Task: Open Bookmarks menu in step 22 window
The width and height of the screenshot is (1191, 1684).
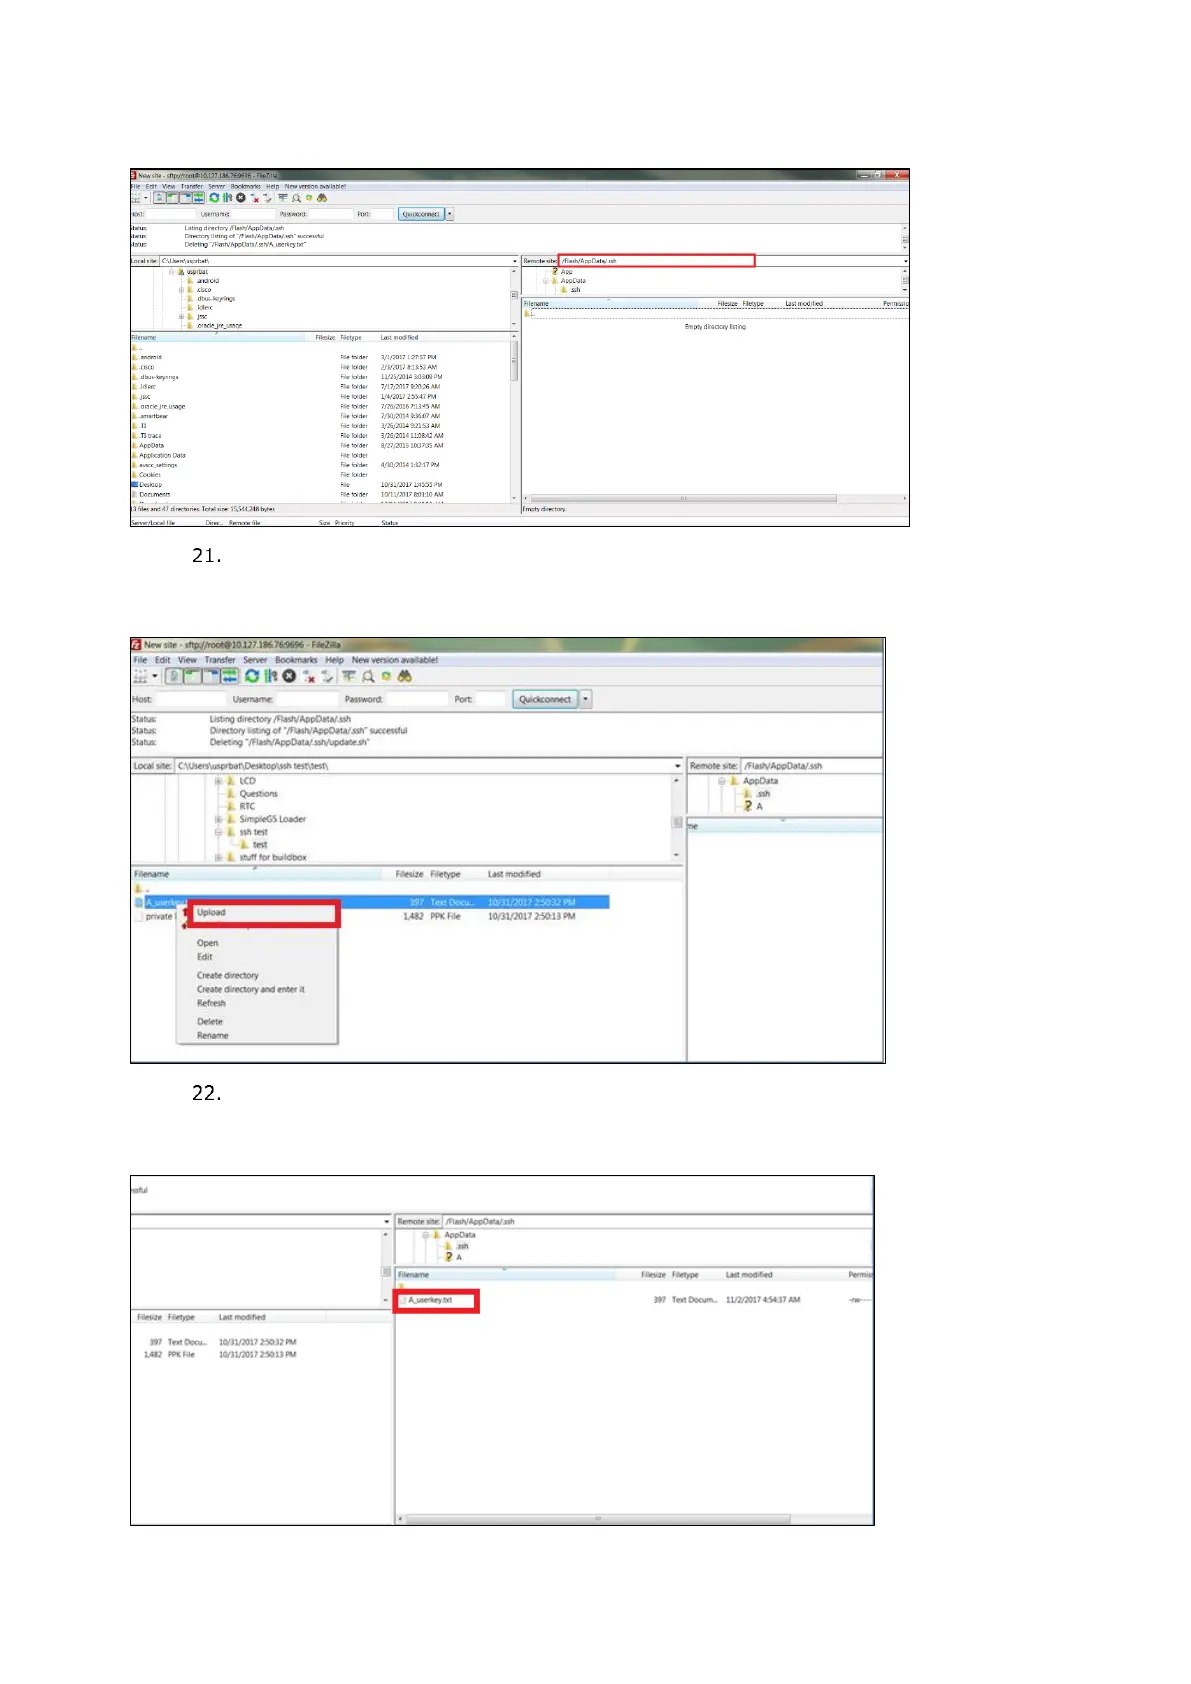Action: pos(296,660)
